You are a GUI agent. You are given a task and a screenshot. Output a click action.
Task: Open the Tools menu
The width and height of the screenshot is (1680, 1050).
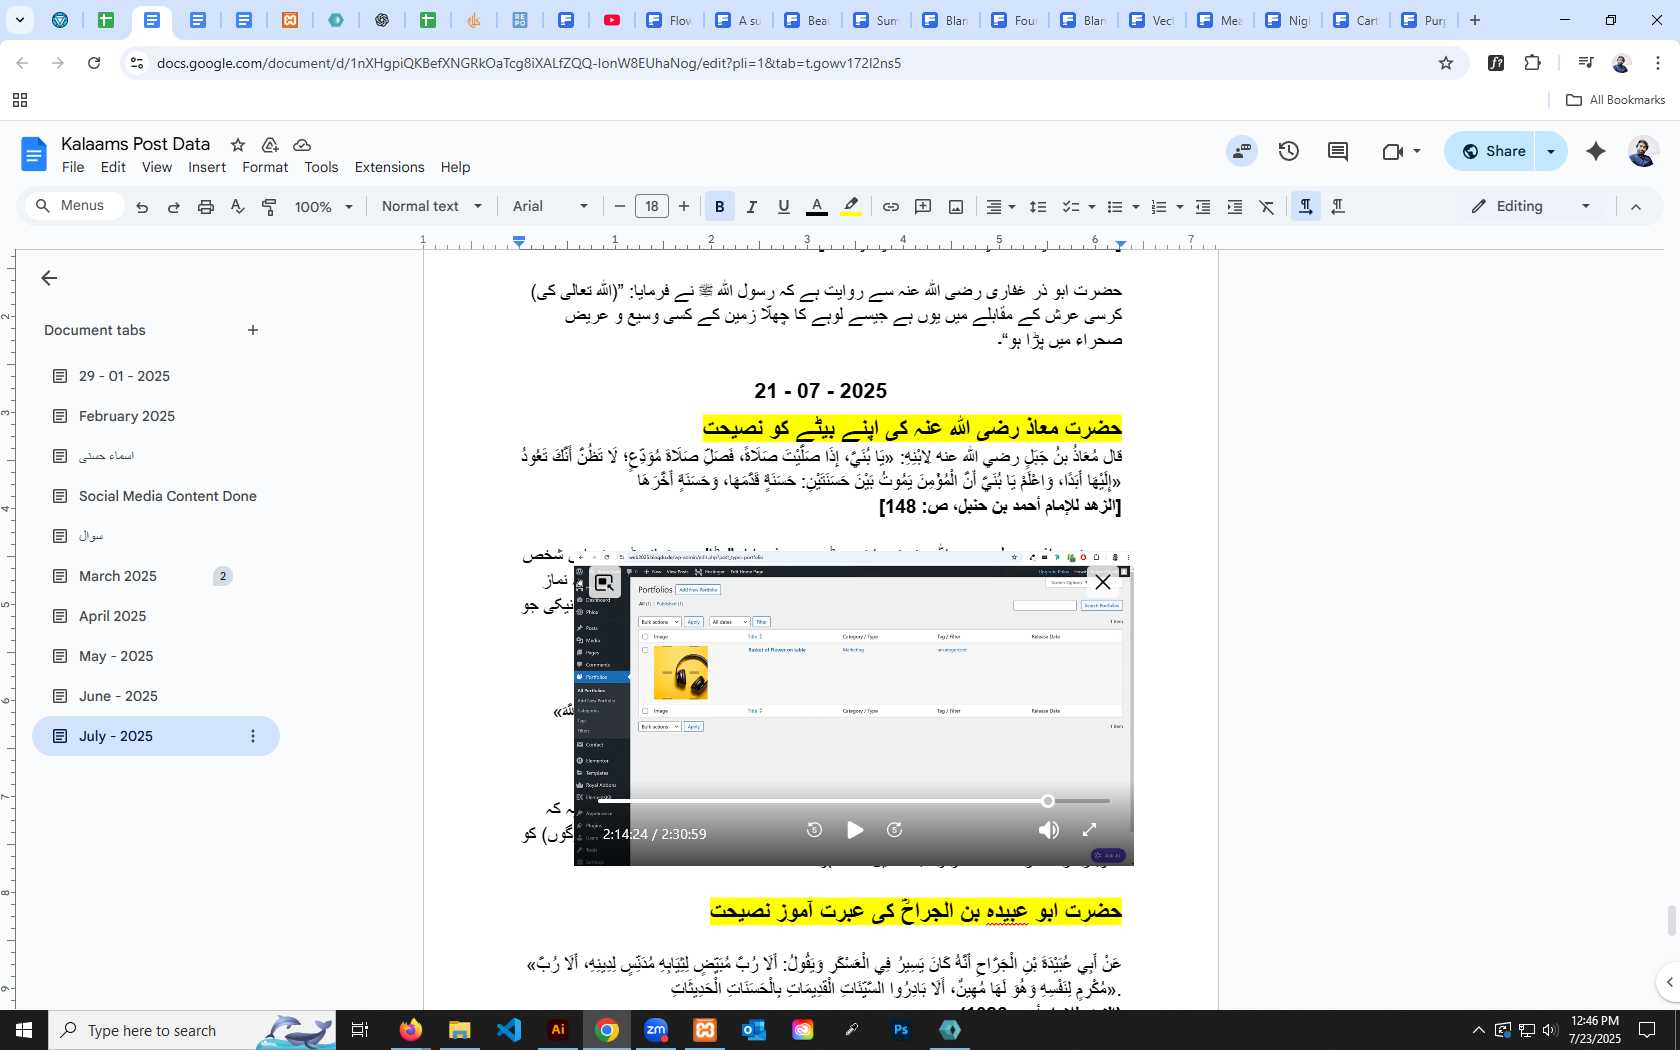pos(321,167)
